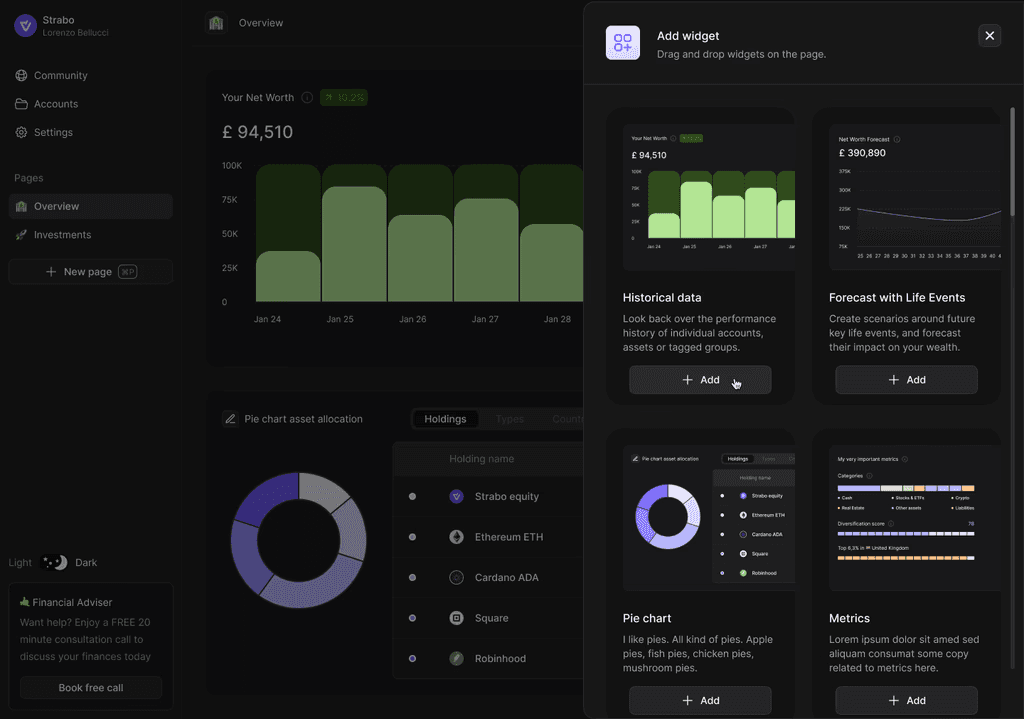
Task: Click the pencil edit icon beside Pie chart asset allocation
Action: tap(231, 419)
